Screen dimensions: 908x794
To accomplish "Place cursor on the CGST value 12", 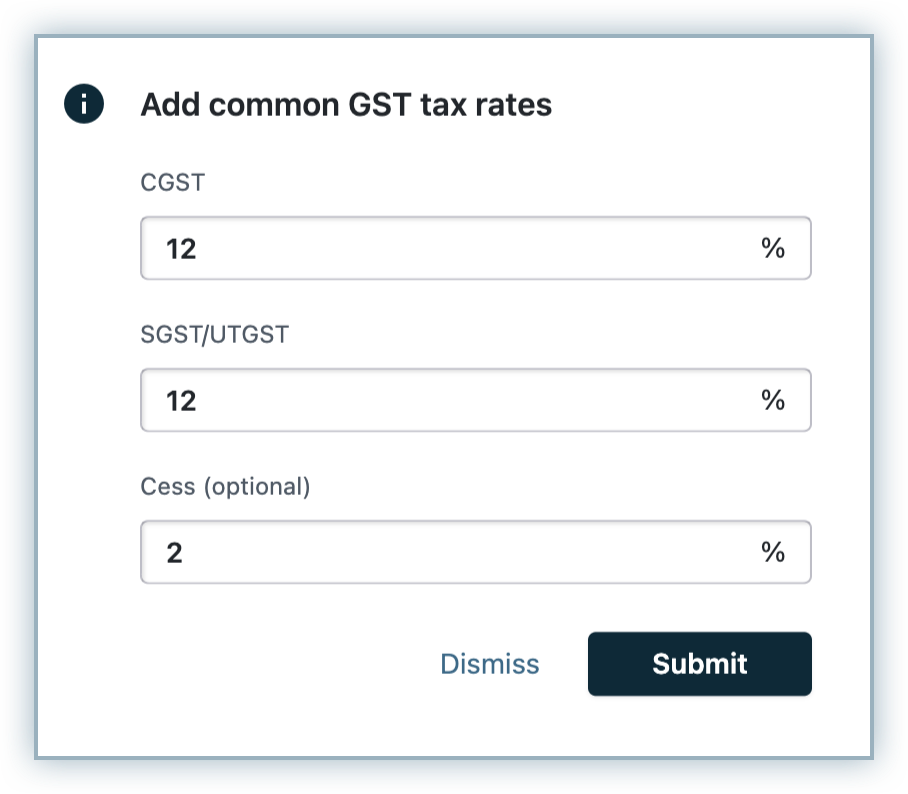I will [x=181, y=249].
